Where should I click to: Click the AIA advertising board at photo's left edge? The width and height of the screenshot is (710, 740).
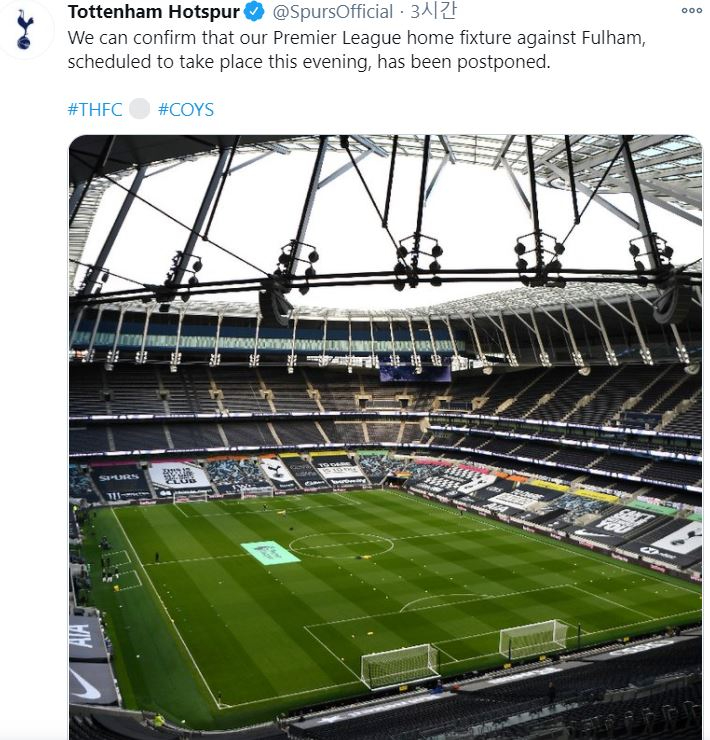point(85,637)
